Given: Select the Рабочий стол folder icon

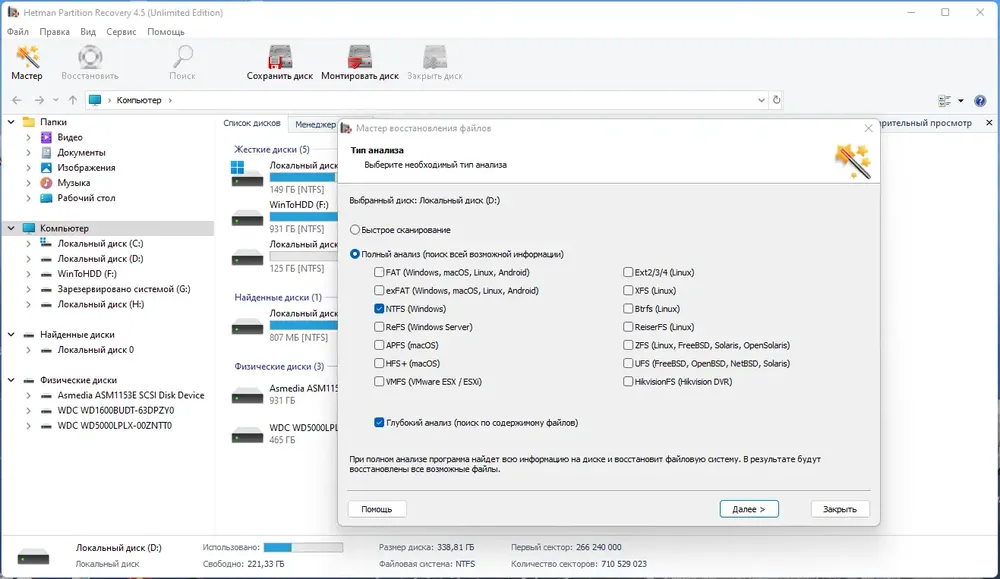Looking at the screenshot, I should [x=46, y=198].
